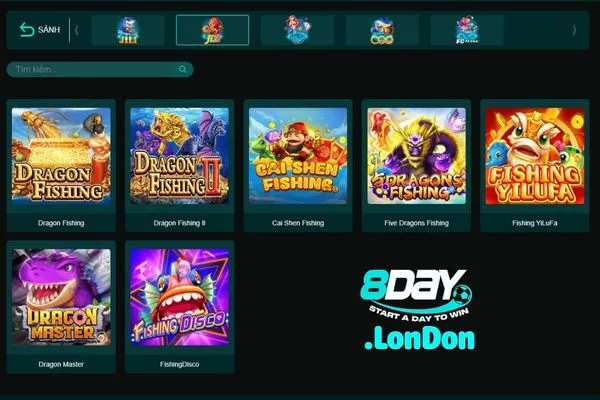Open the CQ9 provider tab
This screenshot has height=400, width=600.
point(382,30)
